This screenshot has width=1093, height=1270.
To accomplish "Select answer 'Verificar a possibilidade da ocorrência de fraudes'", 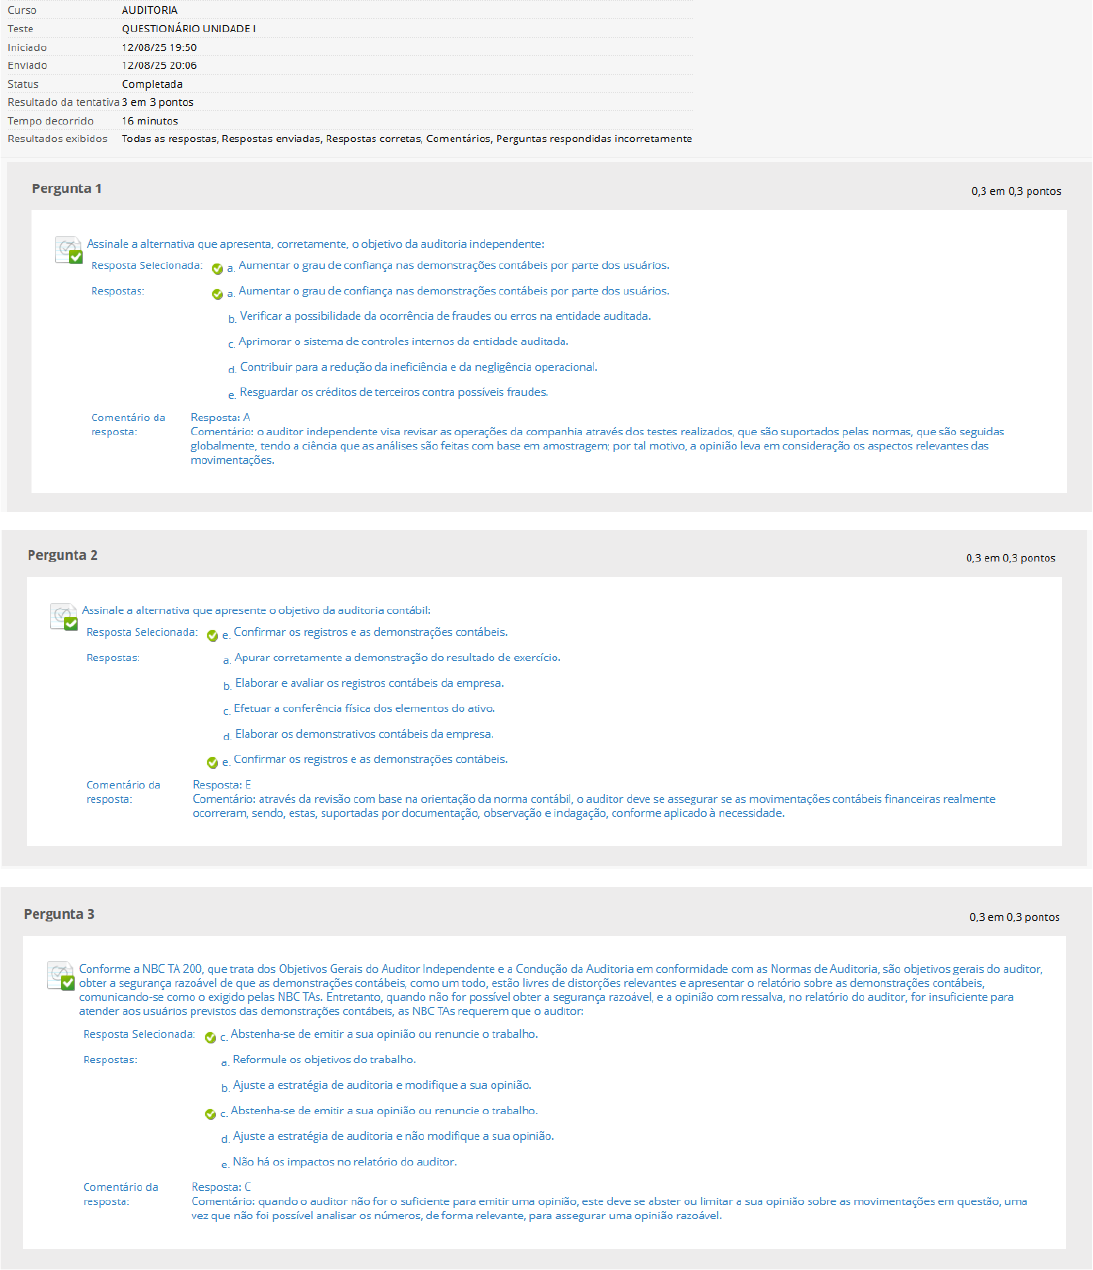I will (x=445, y=316).
